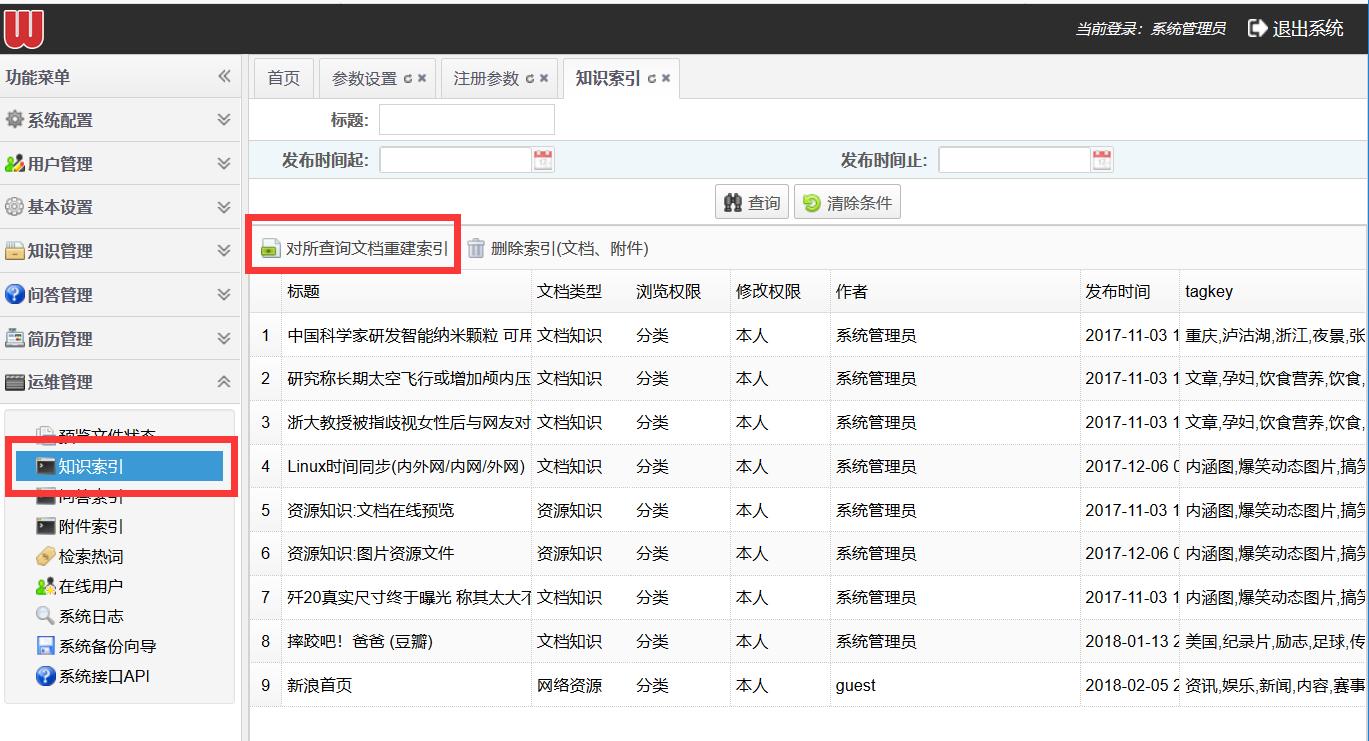Click the magnifier icon beside 系统日志

coord(45,616)
